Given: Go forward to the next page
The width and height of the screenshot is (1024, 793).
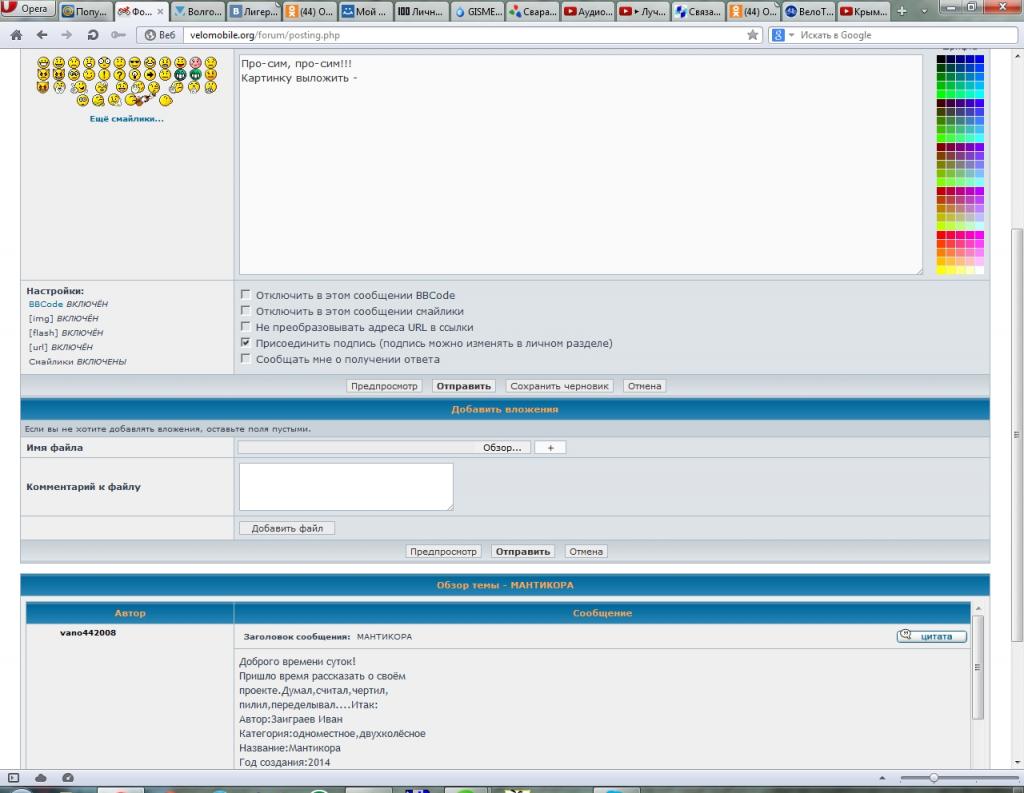Looking at the screenshot, I should coord(67,35).
